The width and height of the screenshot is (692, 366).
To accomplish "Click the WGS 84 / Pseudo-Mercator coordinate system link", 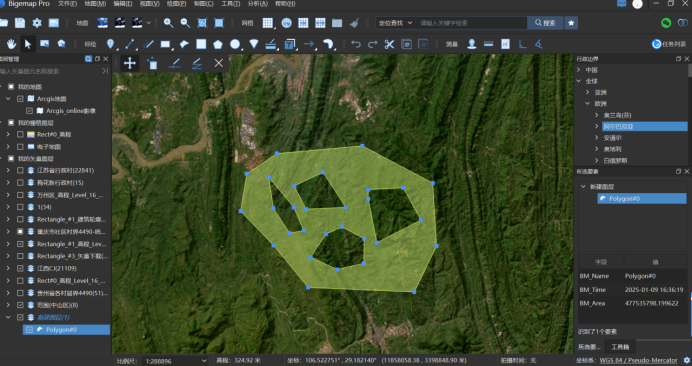I will (638, 360).
